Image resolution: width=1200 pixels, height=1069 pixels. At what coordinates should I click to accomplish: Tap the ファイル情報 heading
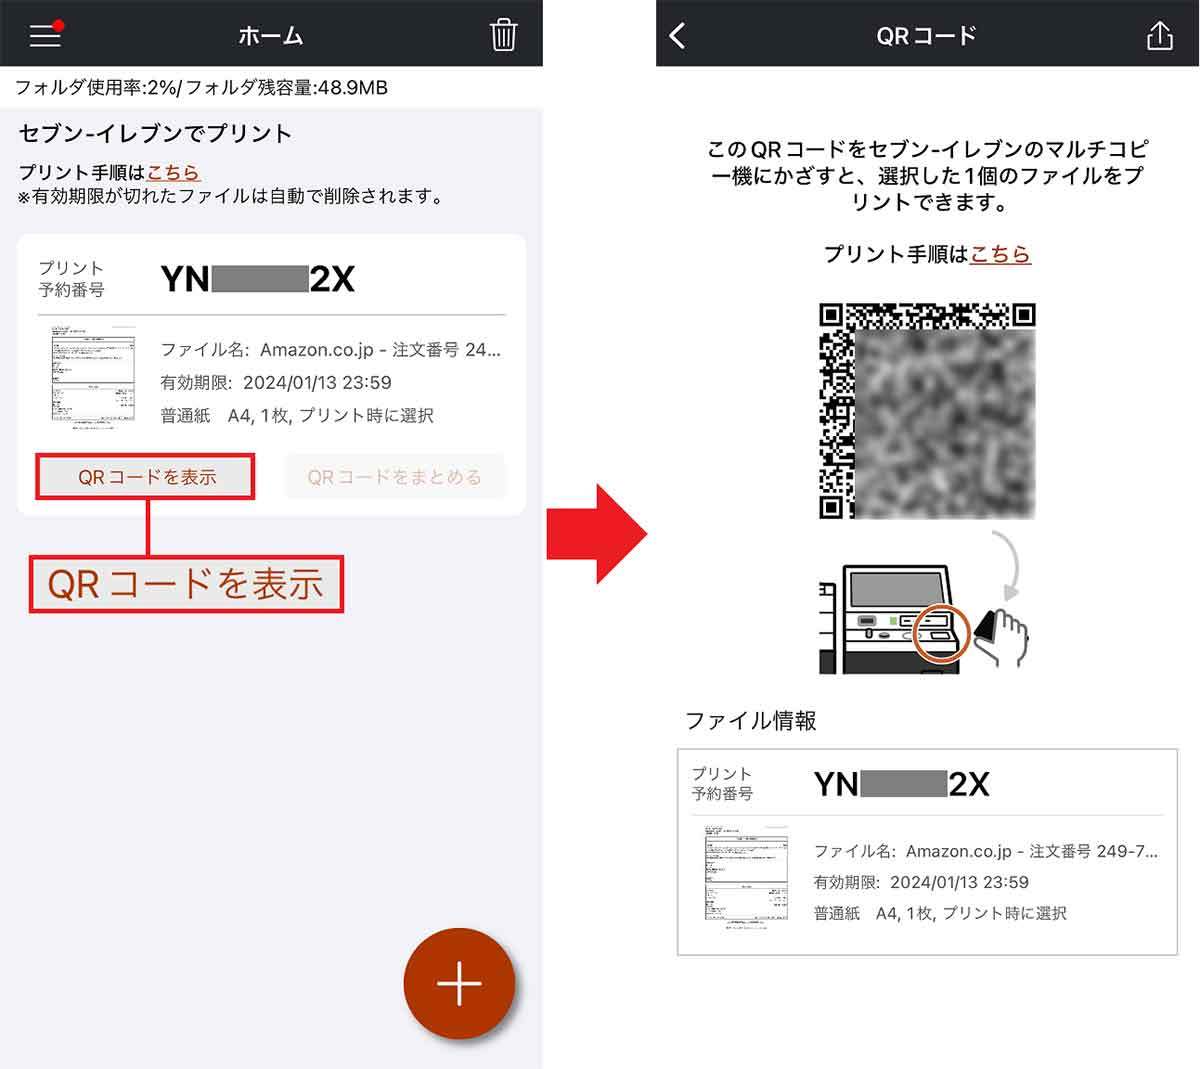[751, 721]
